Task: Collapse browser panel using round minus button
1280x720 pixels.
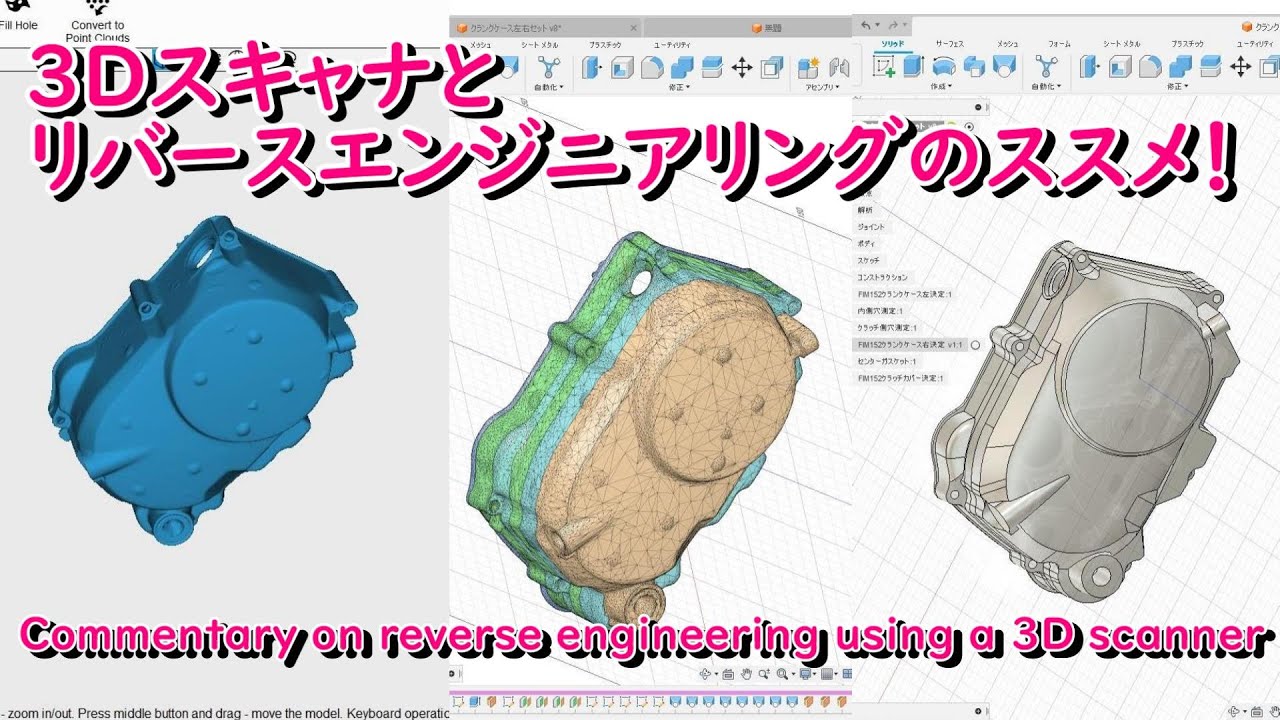Action: tap(978, 106)
